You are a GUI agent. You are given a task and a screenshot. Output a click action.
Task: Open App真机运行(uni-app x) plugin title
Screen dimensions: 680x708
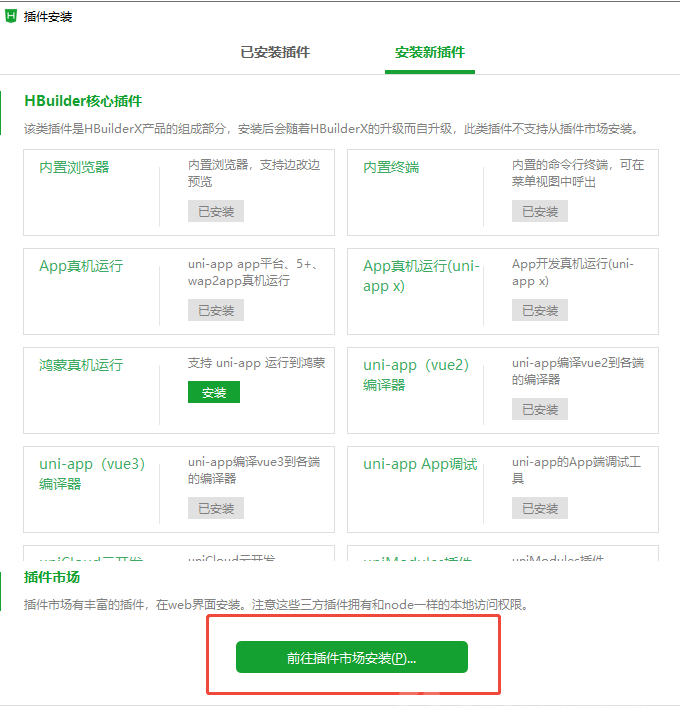coord(421,276)
